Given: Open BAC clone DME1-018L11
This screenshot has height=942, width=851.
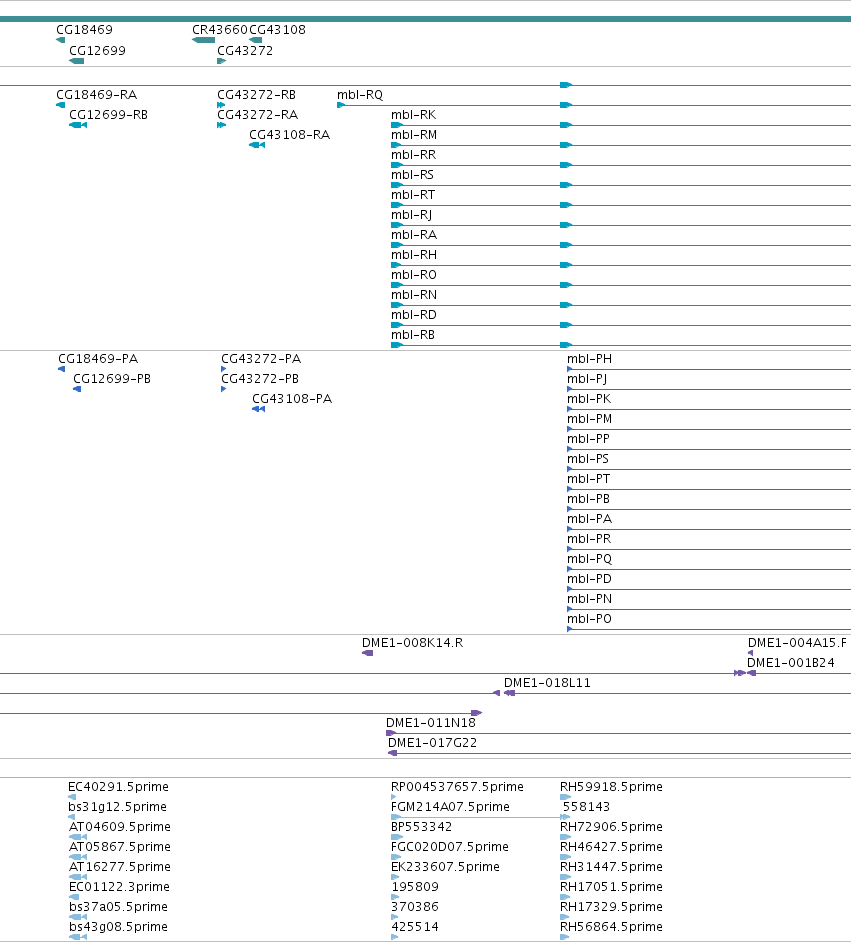Looking at the screenshot, I should 547,682.
